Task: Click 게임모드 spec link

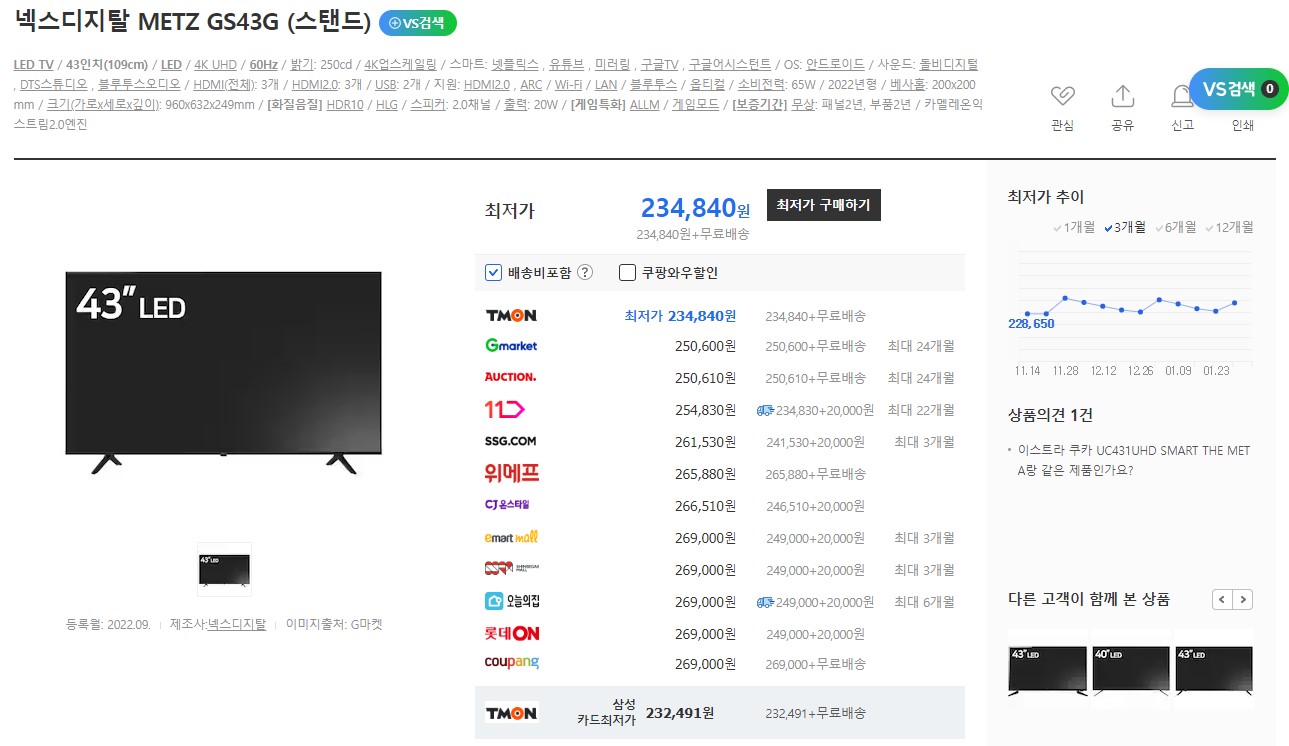Action: coord(695,104)
